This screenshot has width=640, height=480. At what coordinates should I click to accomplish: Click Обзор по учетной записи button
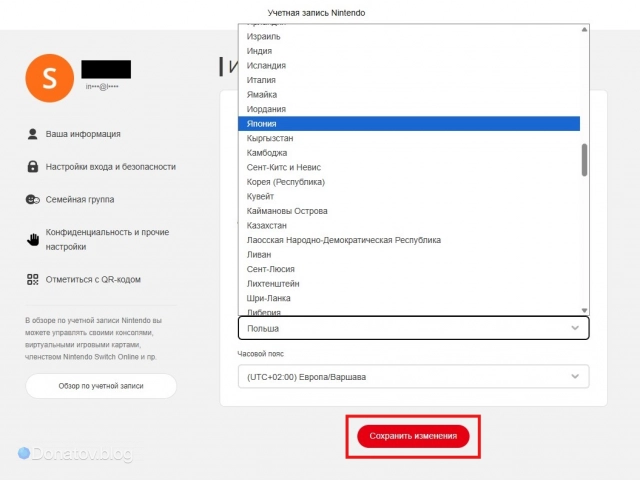coord(101,386)
